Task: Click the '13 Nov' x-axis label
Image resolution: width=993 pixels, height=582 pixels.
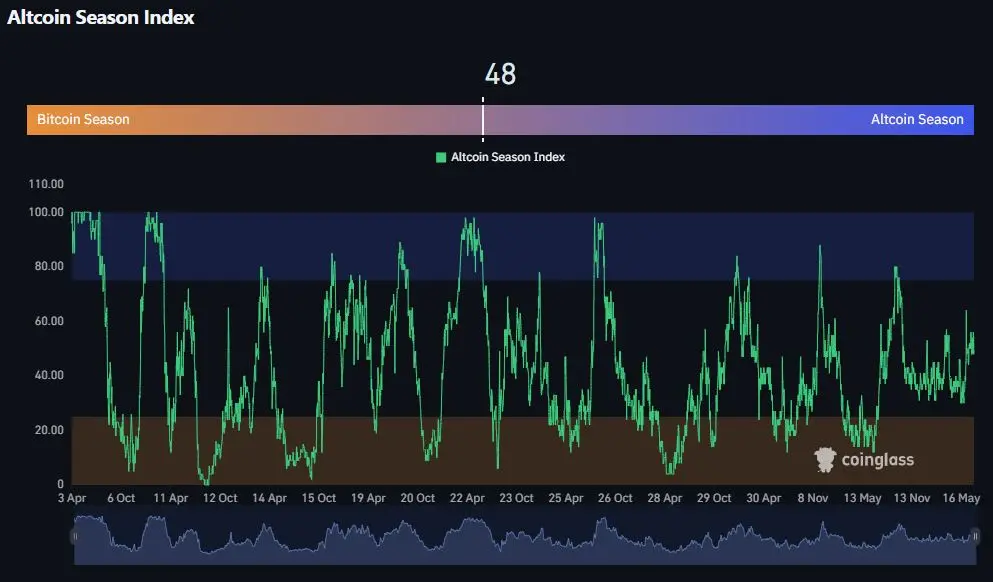Action: coord(911,498)
